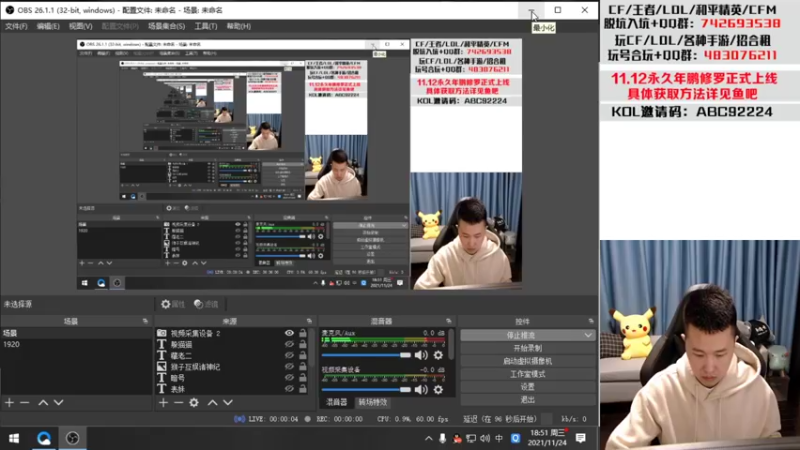
Task: Show the image source with its eye icon
Action: [x=289, y=366]
